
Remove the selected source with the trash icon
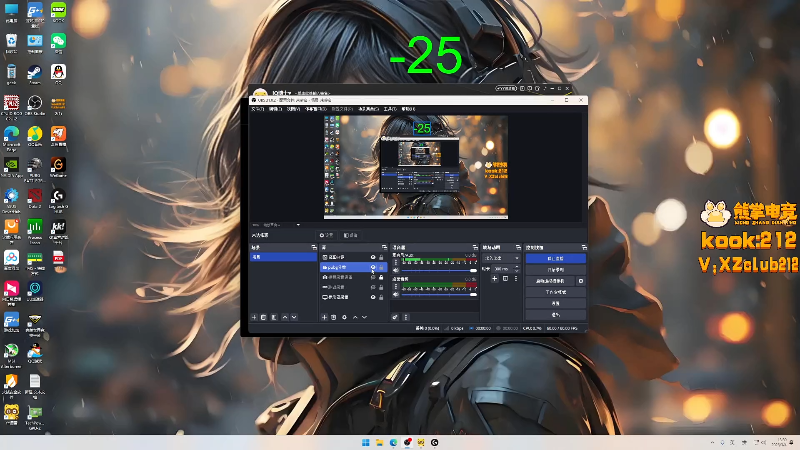coord(334,317)
